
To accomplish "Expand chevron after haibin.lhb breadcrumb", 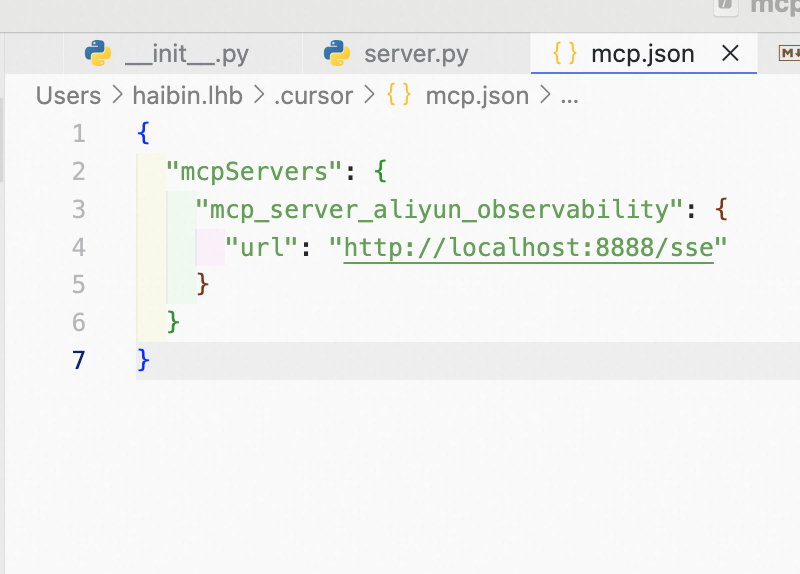I will (259, 95).
